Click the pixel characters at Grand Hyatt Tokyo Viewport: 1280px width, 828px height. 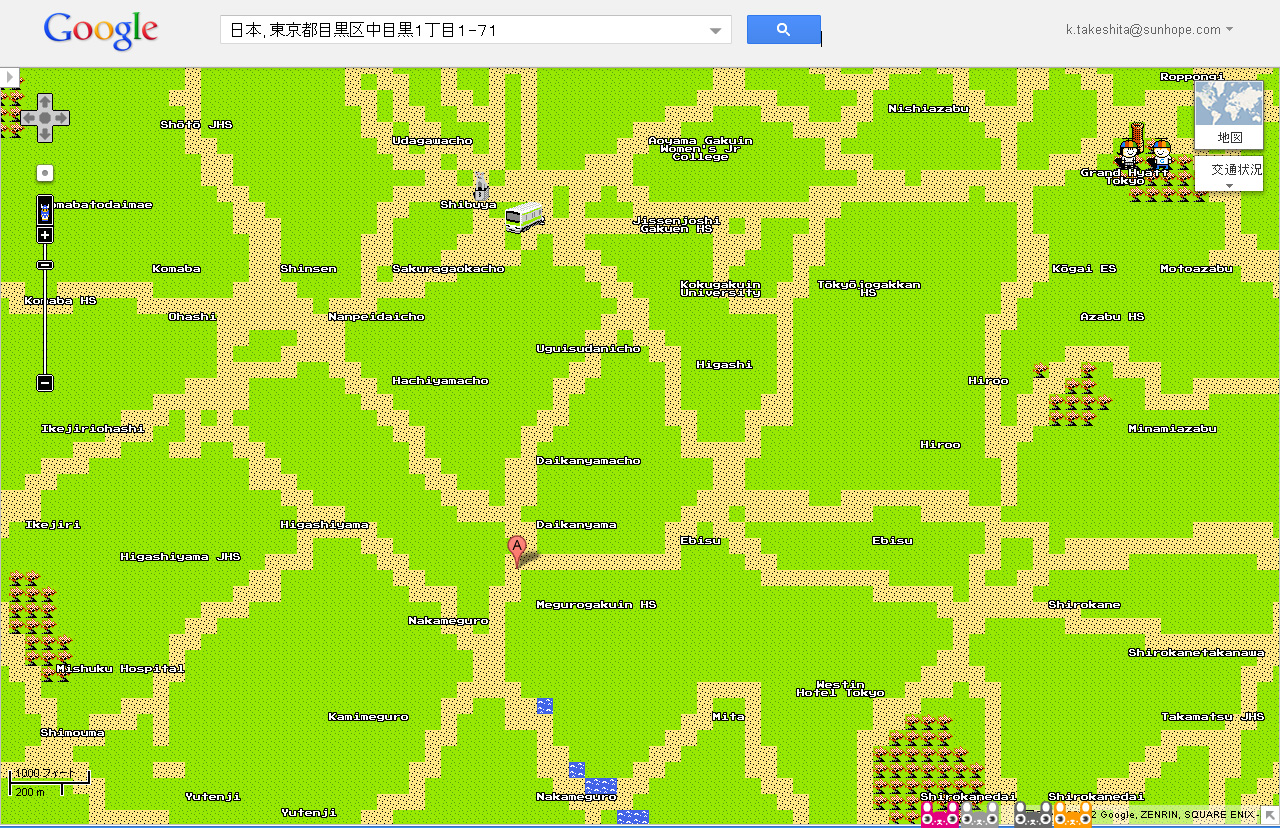point(1145,153)
